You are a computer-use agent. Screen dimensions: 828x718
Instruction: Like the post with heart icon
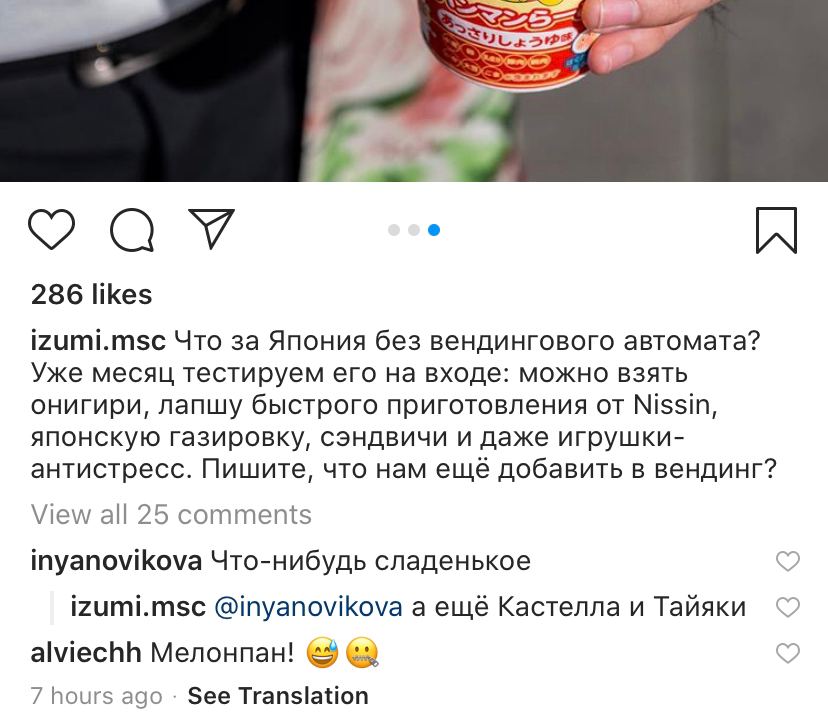(51, 229)
